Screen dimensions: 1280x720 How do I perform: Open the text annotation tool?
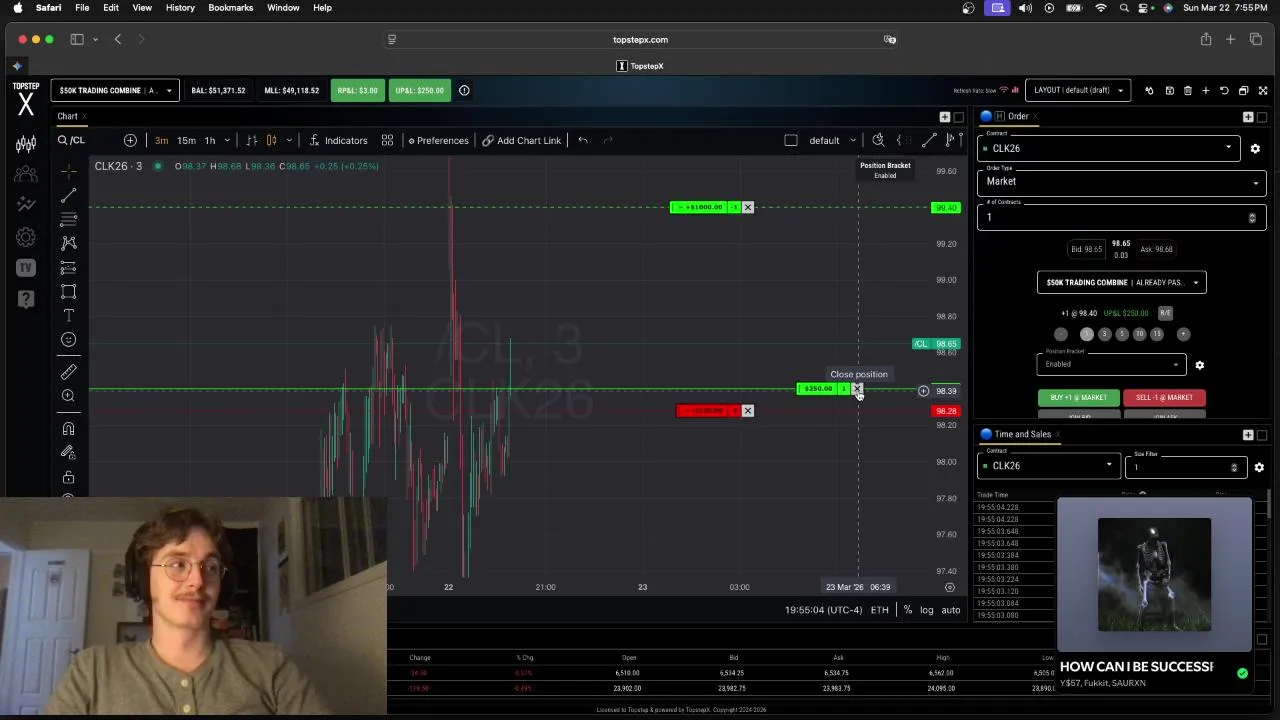(x=68, y=316)
